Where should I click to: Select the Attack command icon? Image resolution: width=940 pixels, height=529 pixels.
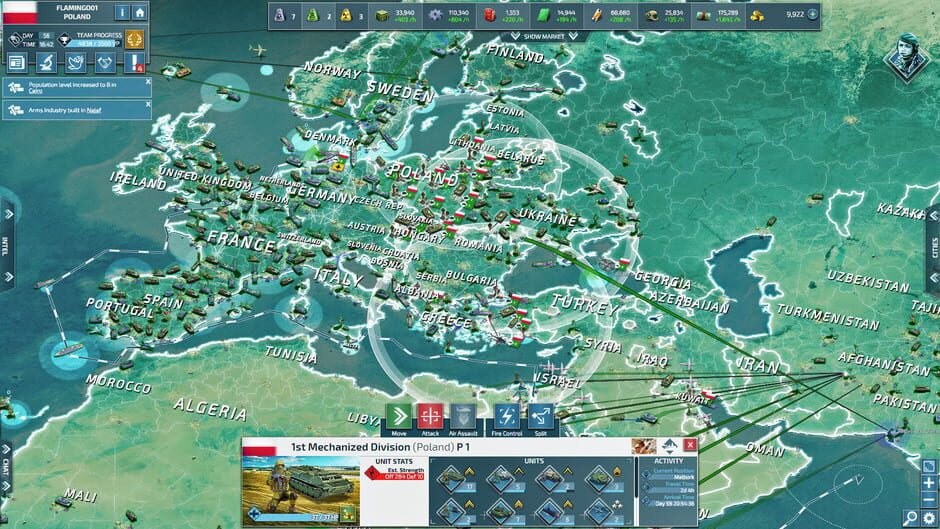pyautogui.click(x=430, y=416)
